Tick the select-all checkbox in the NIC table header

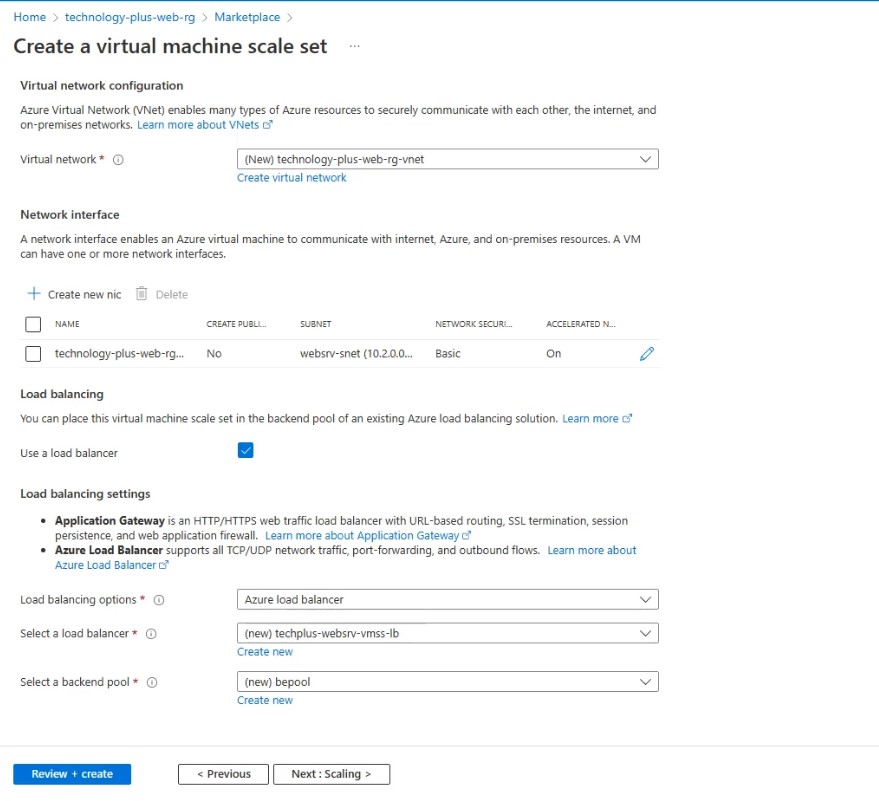33,324
